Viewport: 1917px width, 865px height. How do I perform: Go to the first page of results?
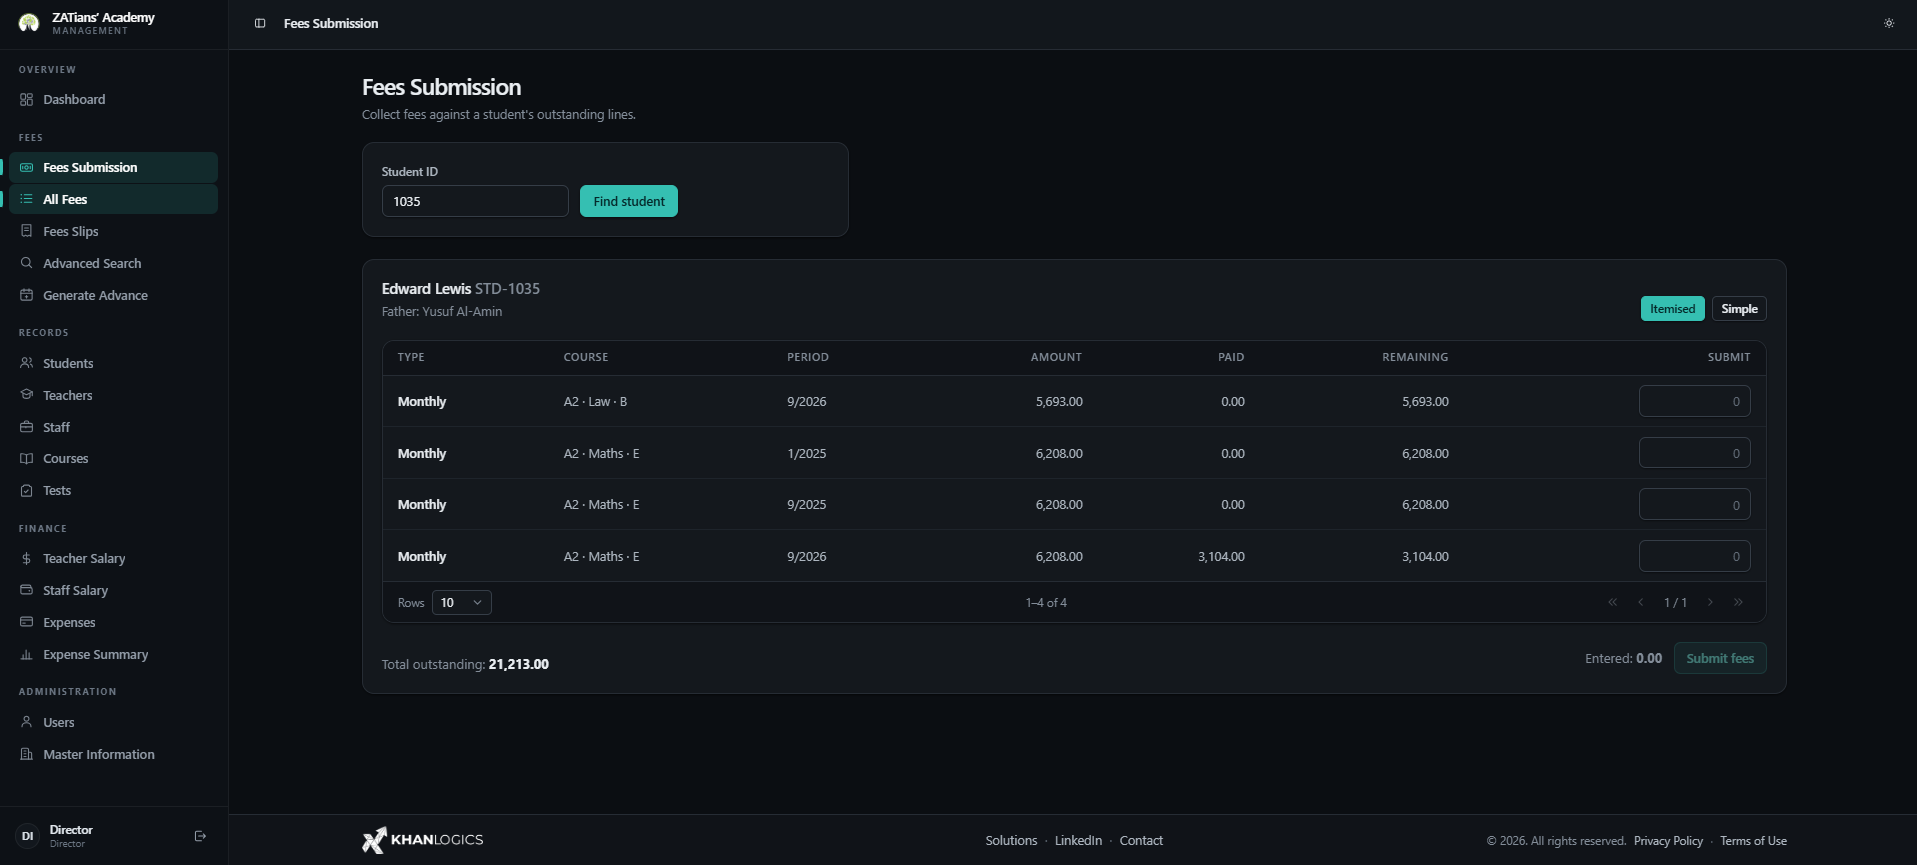tap(1612, 602)
